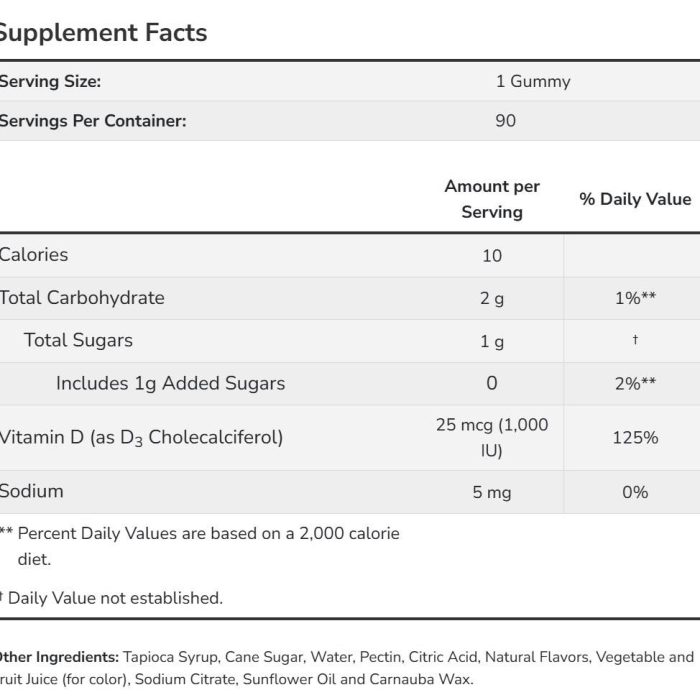Click the Amount per Serving column header
Viewport: 700px width, 700px height.
pos(492,199)
